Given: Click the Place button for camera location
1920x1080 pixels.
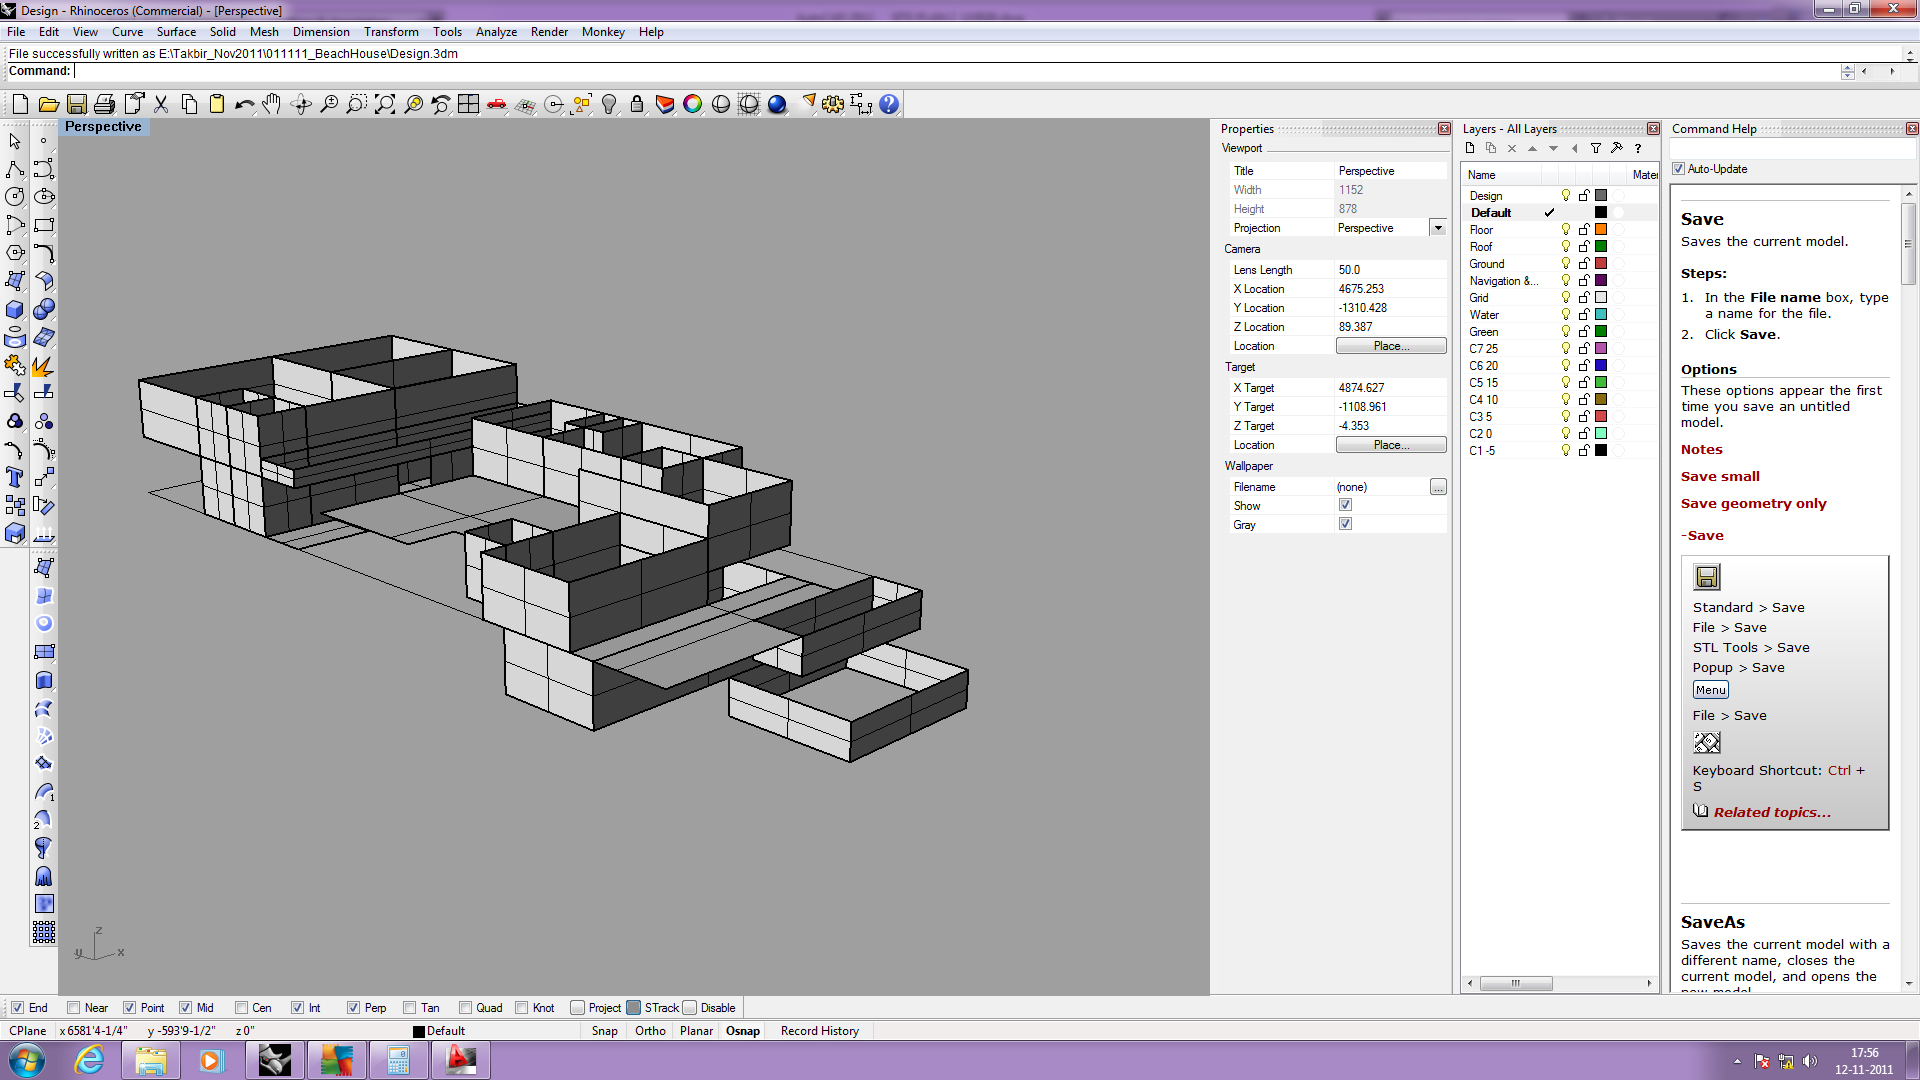Looking at the screenshot, I should pos(1390,345).
